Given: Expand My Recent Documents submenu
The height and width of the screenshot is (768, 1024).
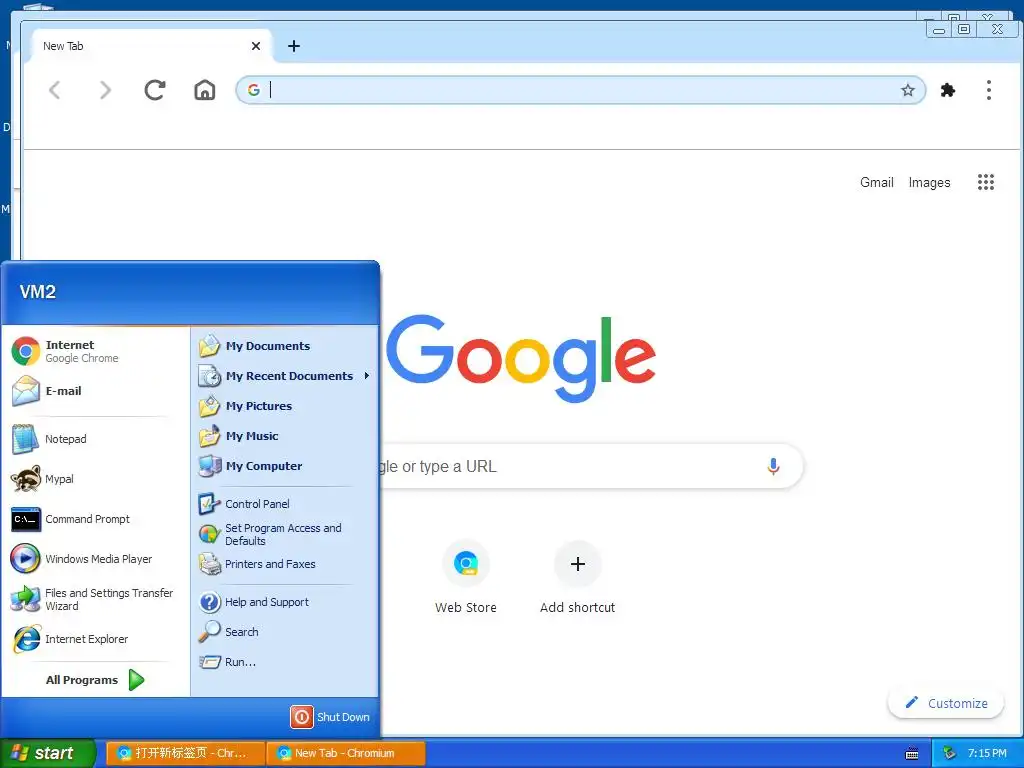Looking at the screenshot, I should click(x=285, y=376).
